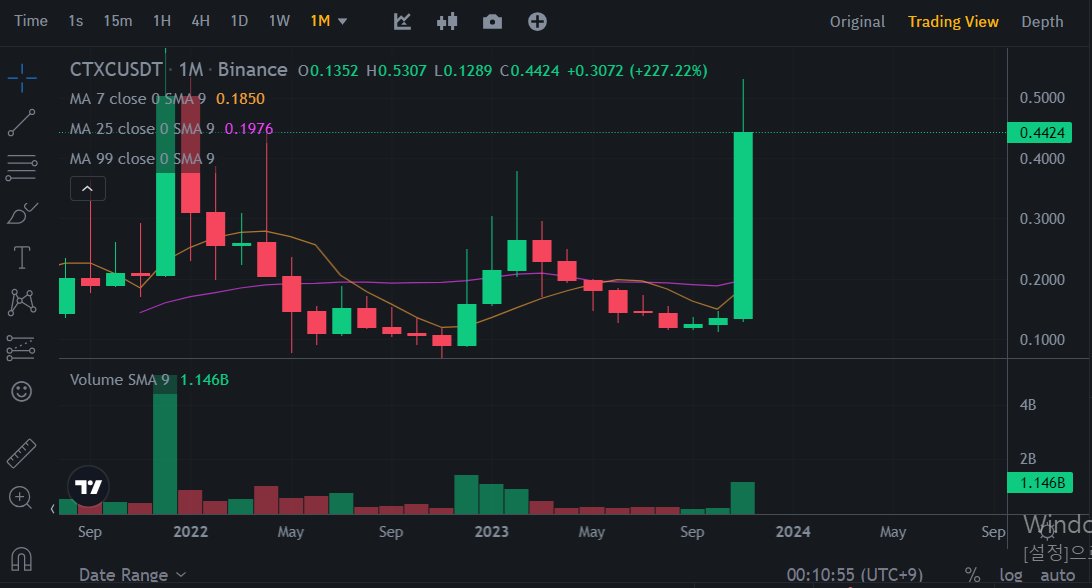Screen dimensions: 1092x588
Task: Open the emoji icons tool
Action: 22,392
